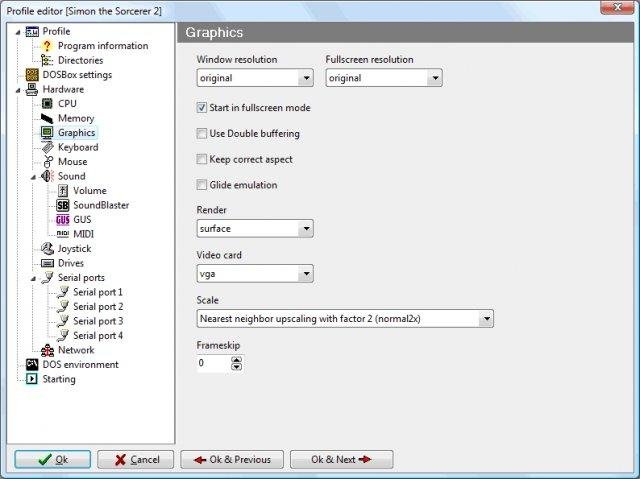The width and height of the screenshot is (640, 479).
Task: Open the Render dropdown
Action: [306, 228]
